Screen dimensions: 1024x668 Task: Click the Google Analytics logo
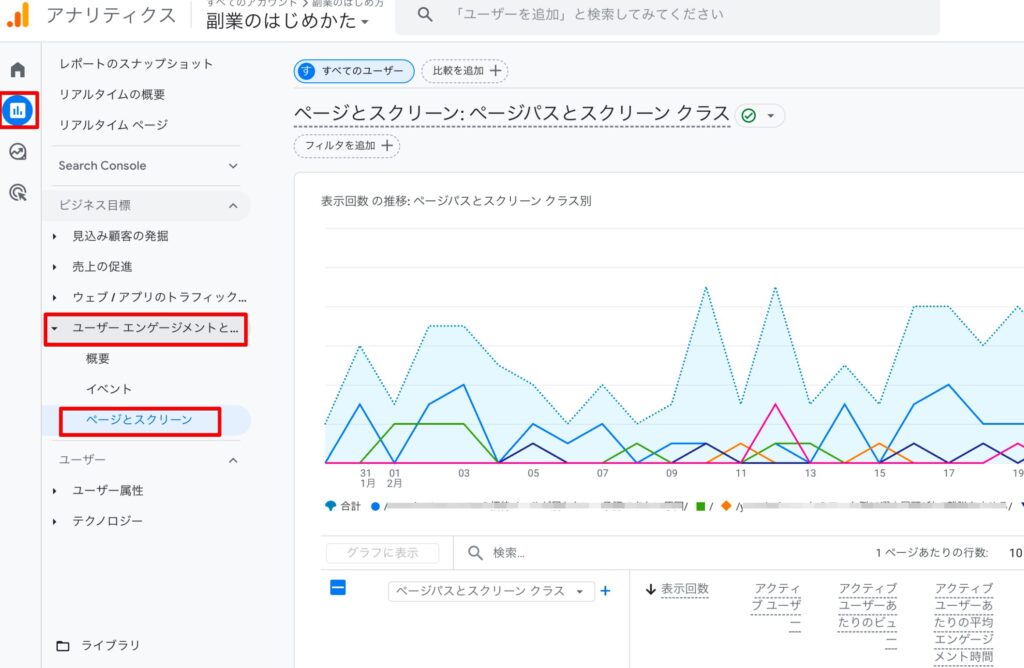[18, 15]
